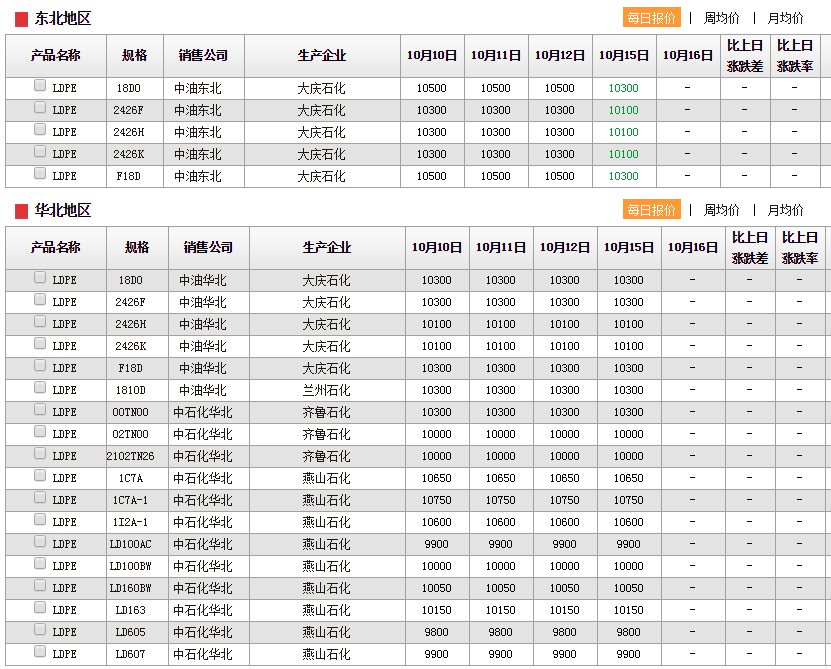
Task: Check the 华北地区 18D0 row checkbox
Action: 40,277
